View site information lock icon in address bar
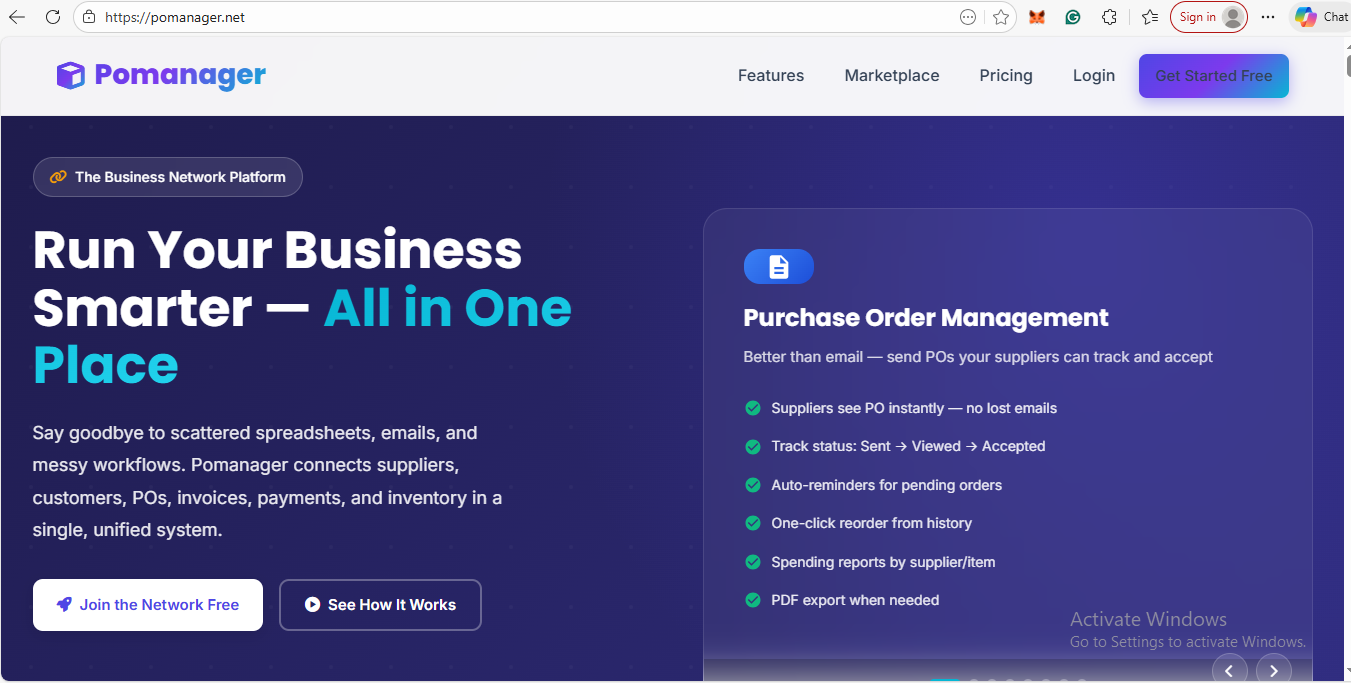The height and width of the screenshot is (683, 1351). click(x=89, y=17)
